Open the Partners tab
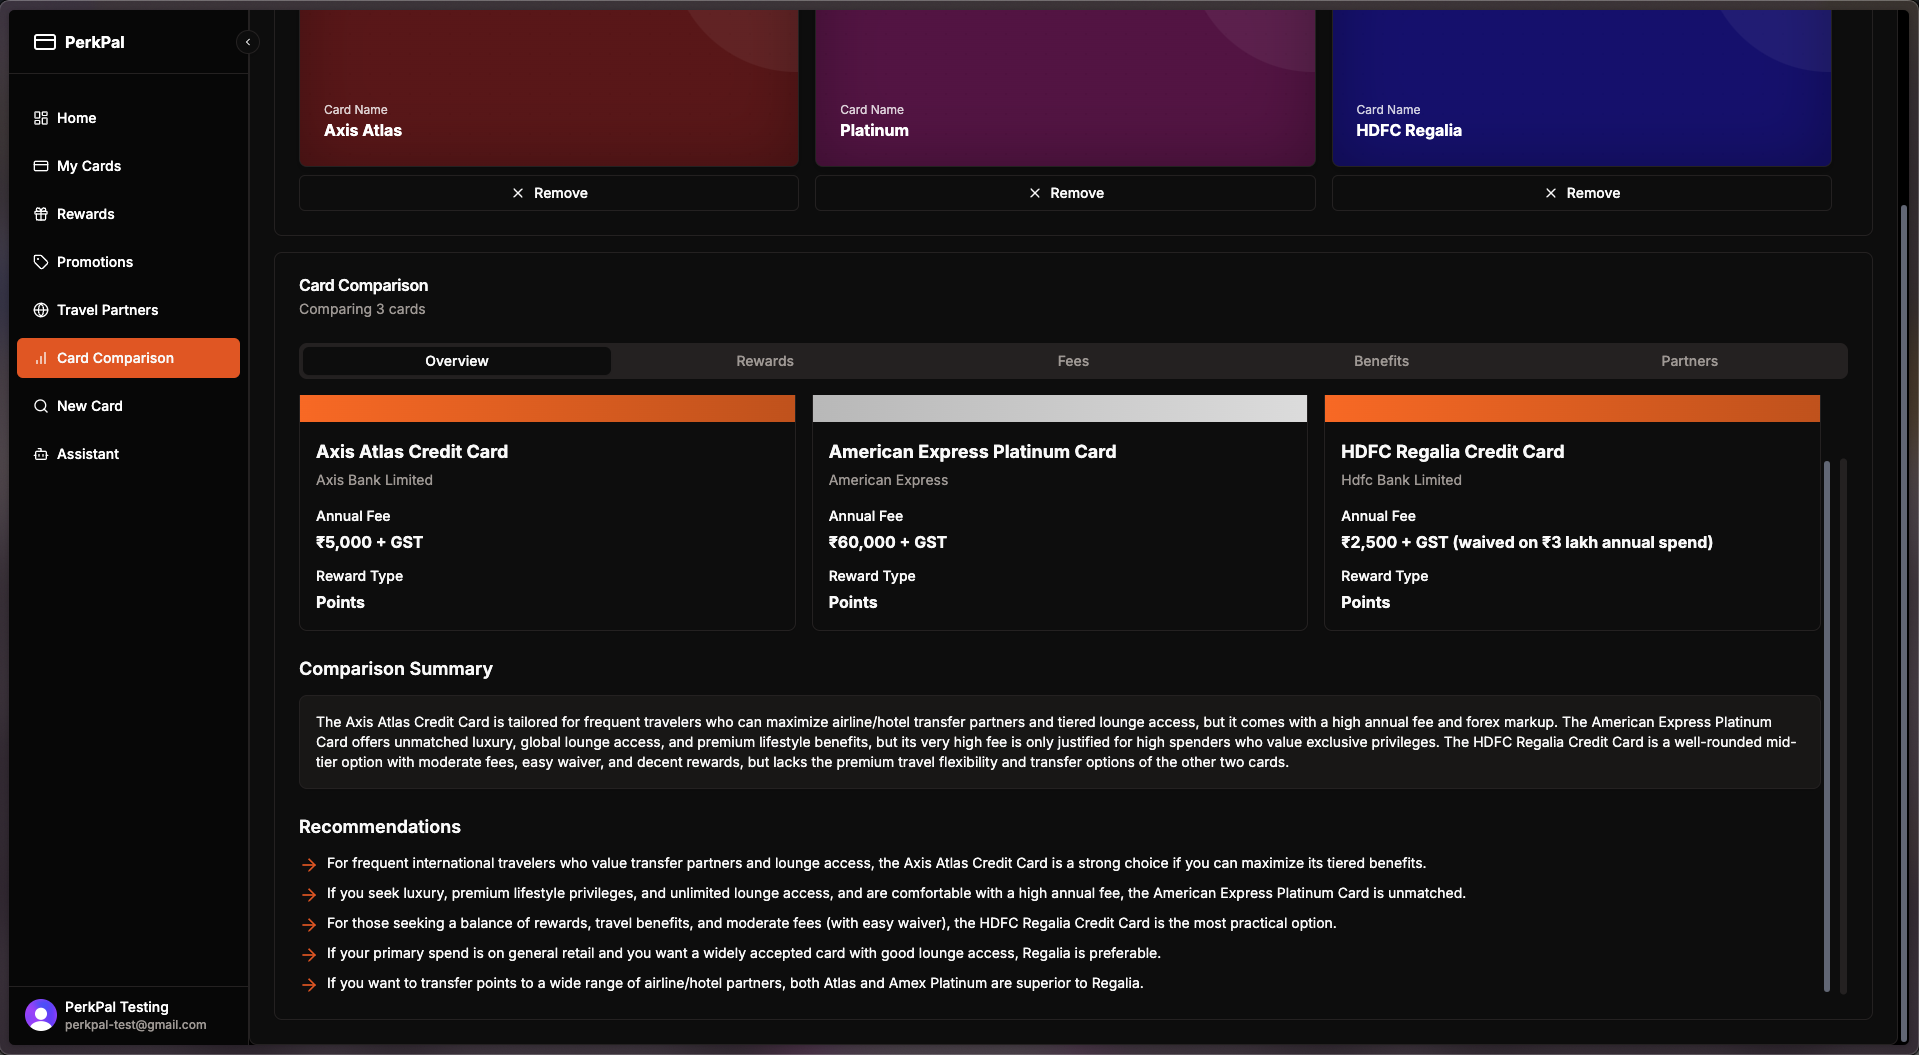Screen dimensions: 1919x1055 [1689, 361]
